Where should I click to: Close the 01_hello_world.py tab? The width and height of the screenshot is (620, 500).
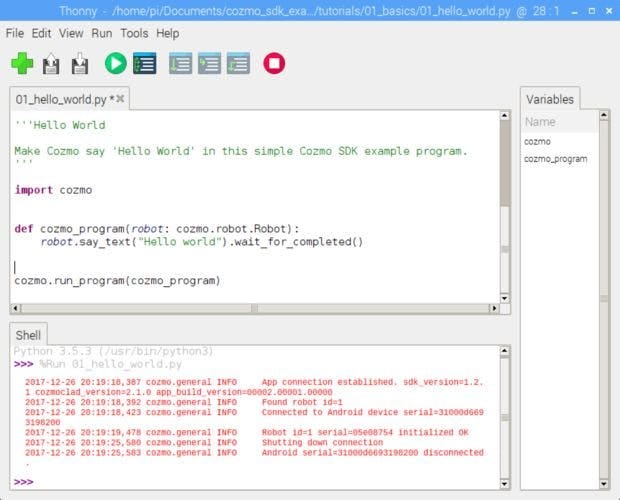[120, 98]
